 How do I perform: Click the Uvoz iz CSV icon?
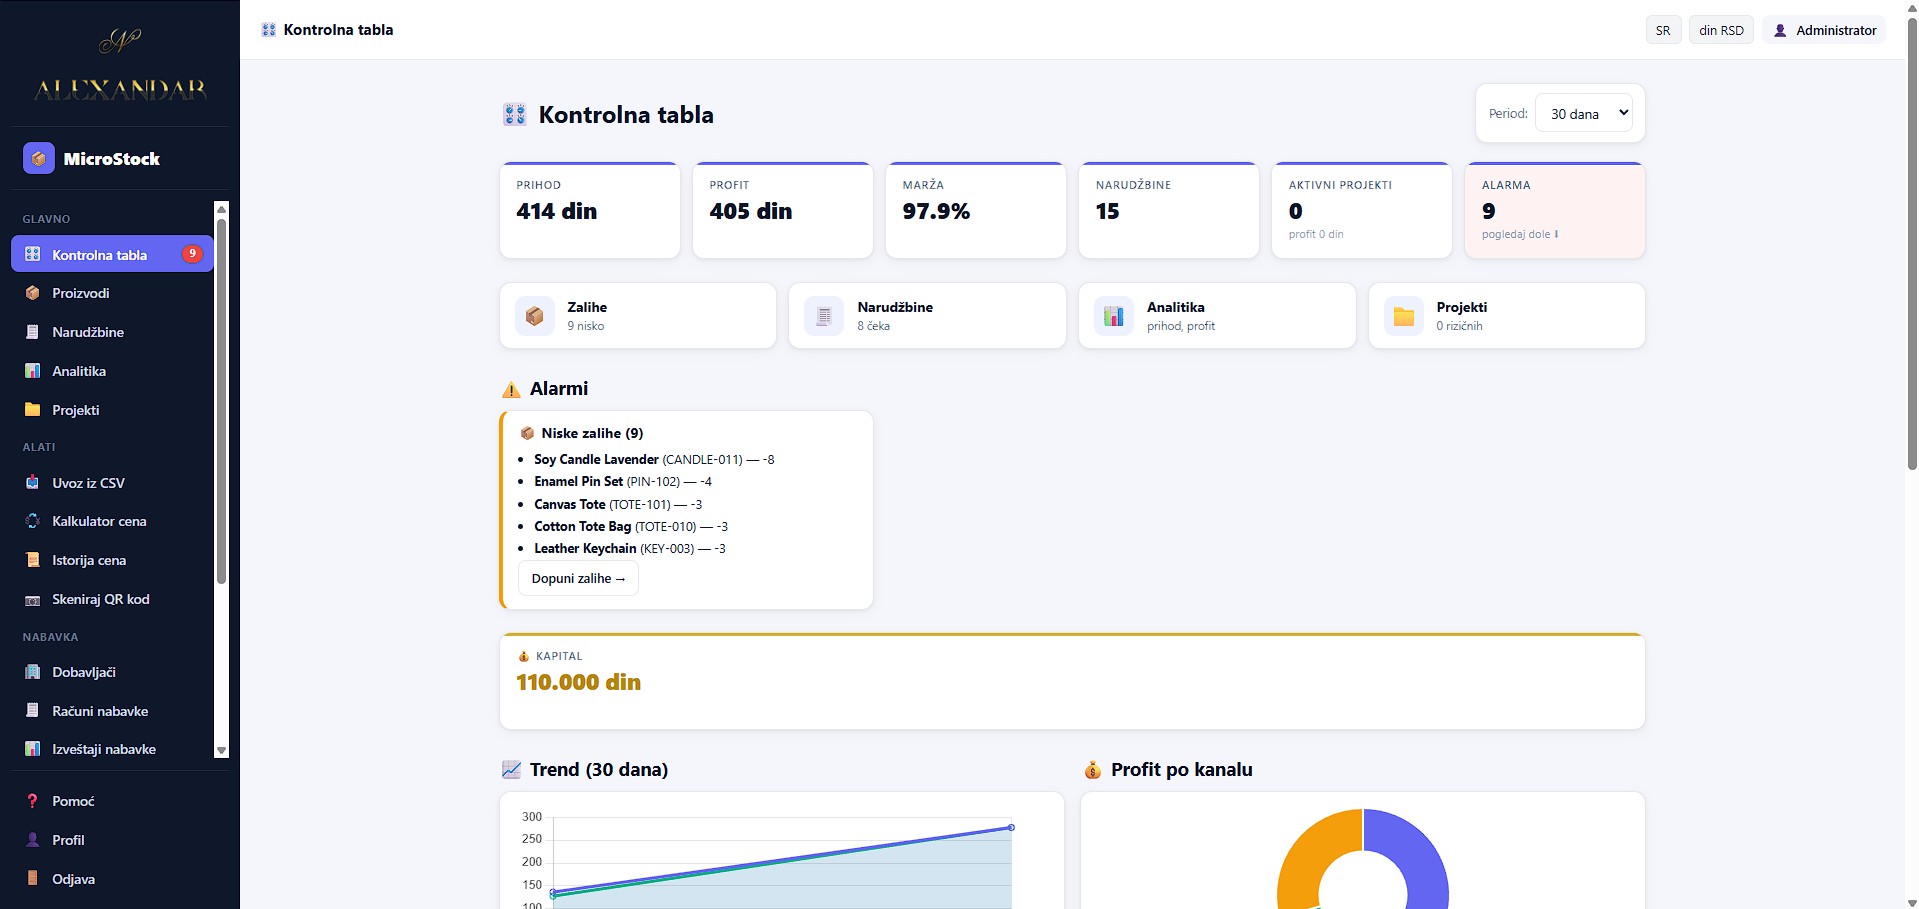[33, 483]
